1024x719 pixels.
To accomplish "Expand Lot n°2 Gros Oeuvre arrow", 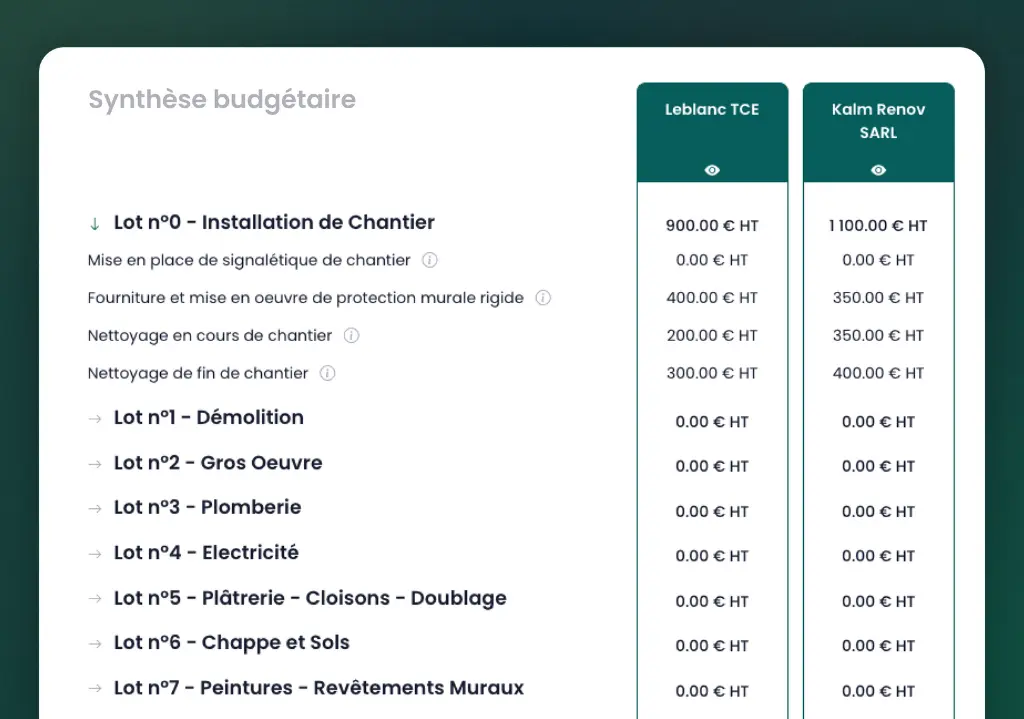I will 95,464.
